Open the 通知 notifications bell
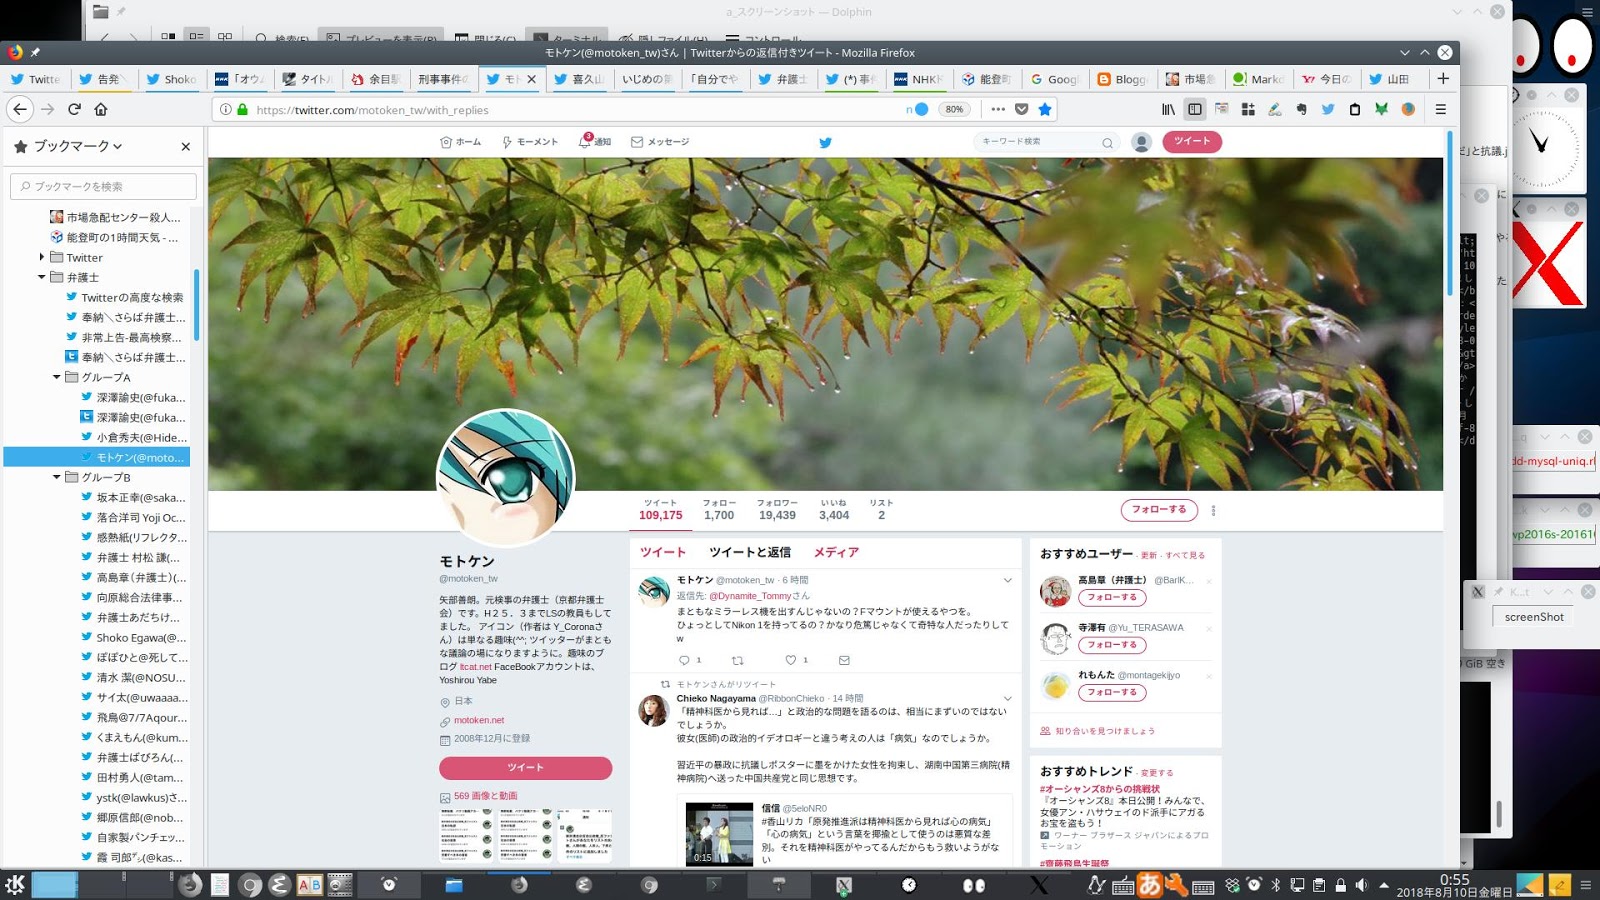The image size is (1600, 900). point(594,141)
